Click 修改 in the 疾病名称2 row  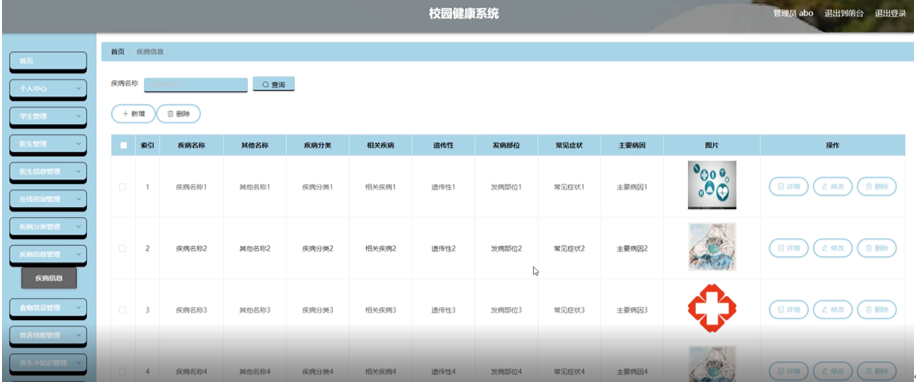point(832,248)
